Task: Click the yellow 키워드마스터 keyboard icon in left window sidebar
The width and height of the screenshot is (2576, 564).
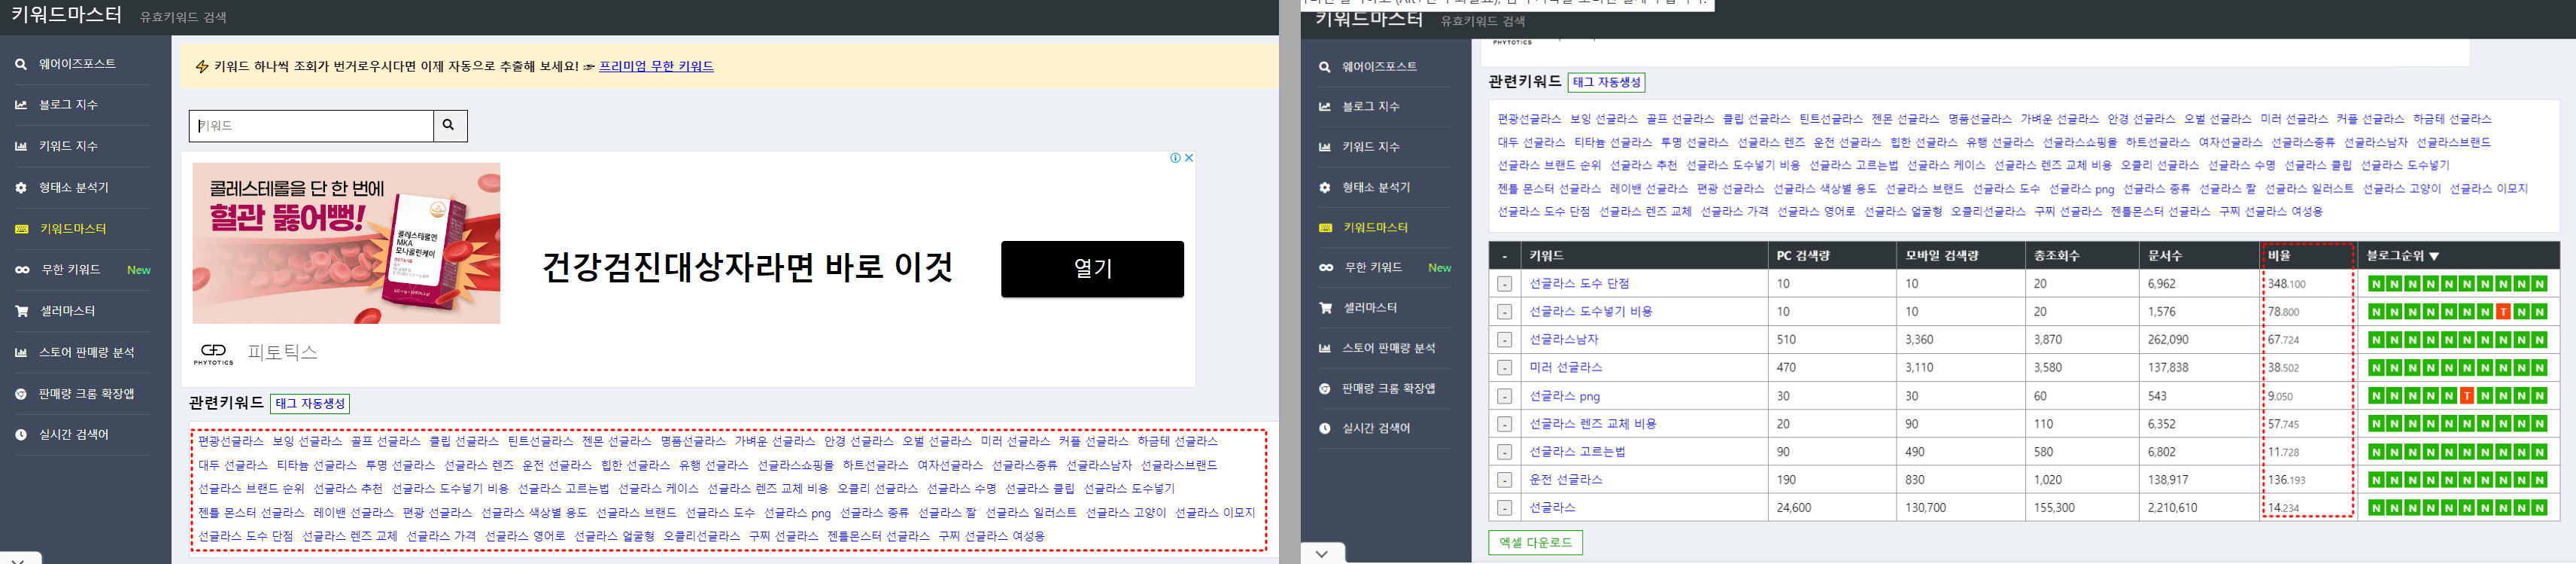Action: (x=21, y=229)
